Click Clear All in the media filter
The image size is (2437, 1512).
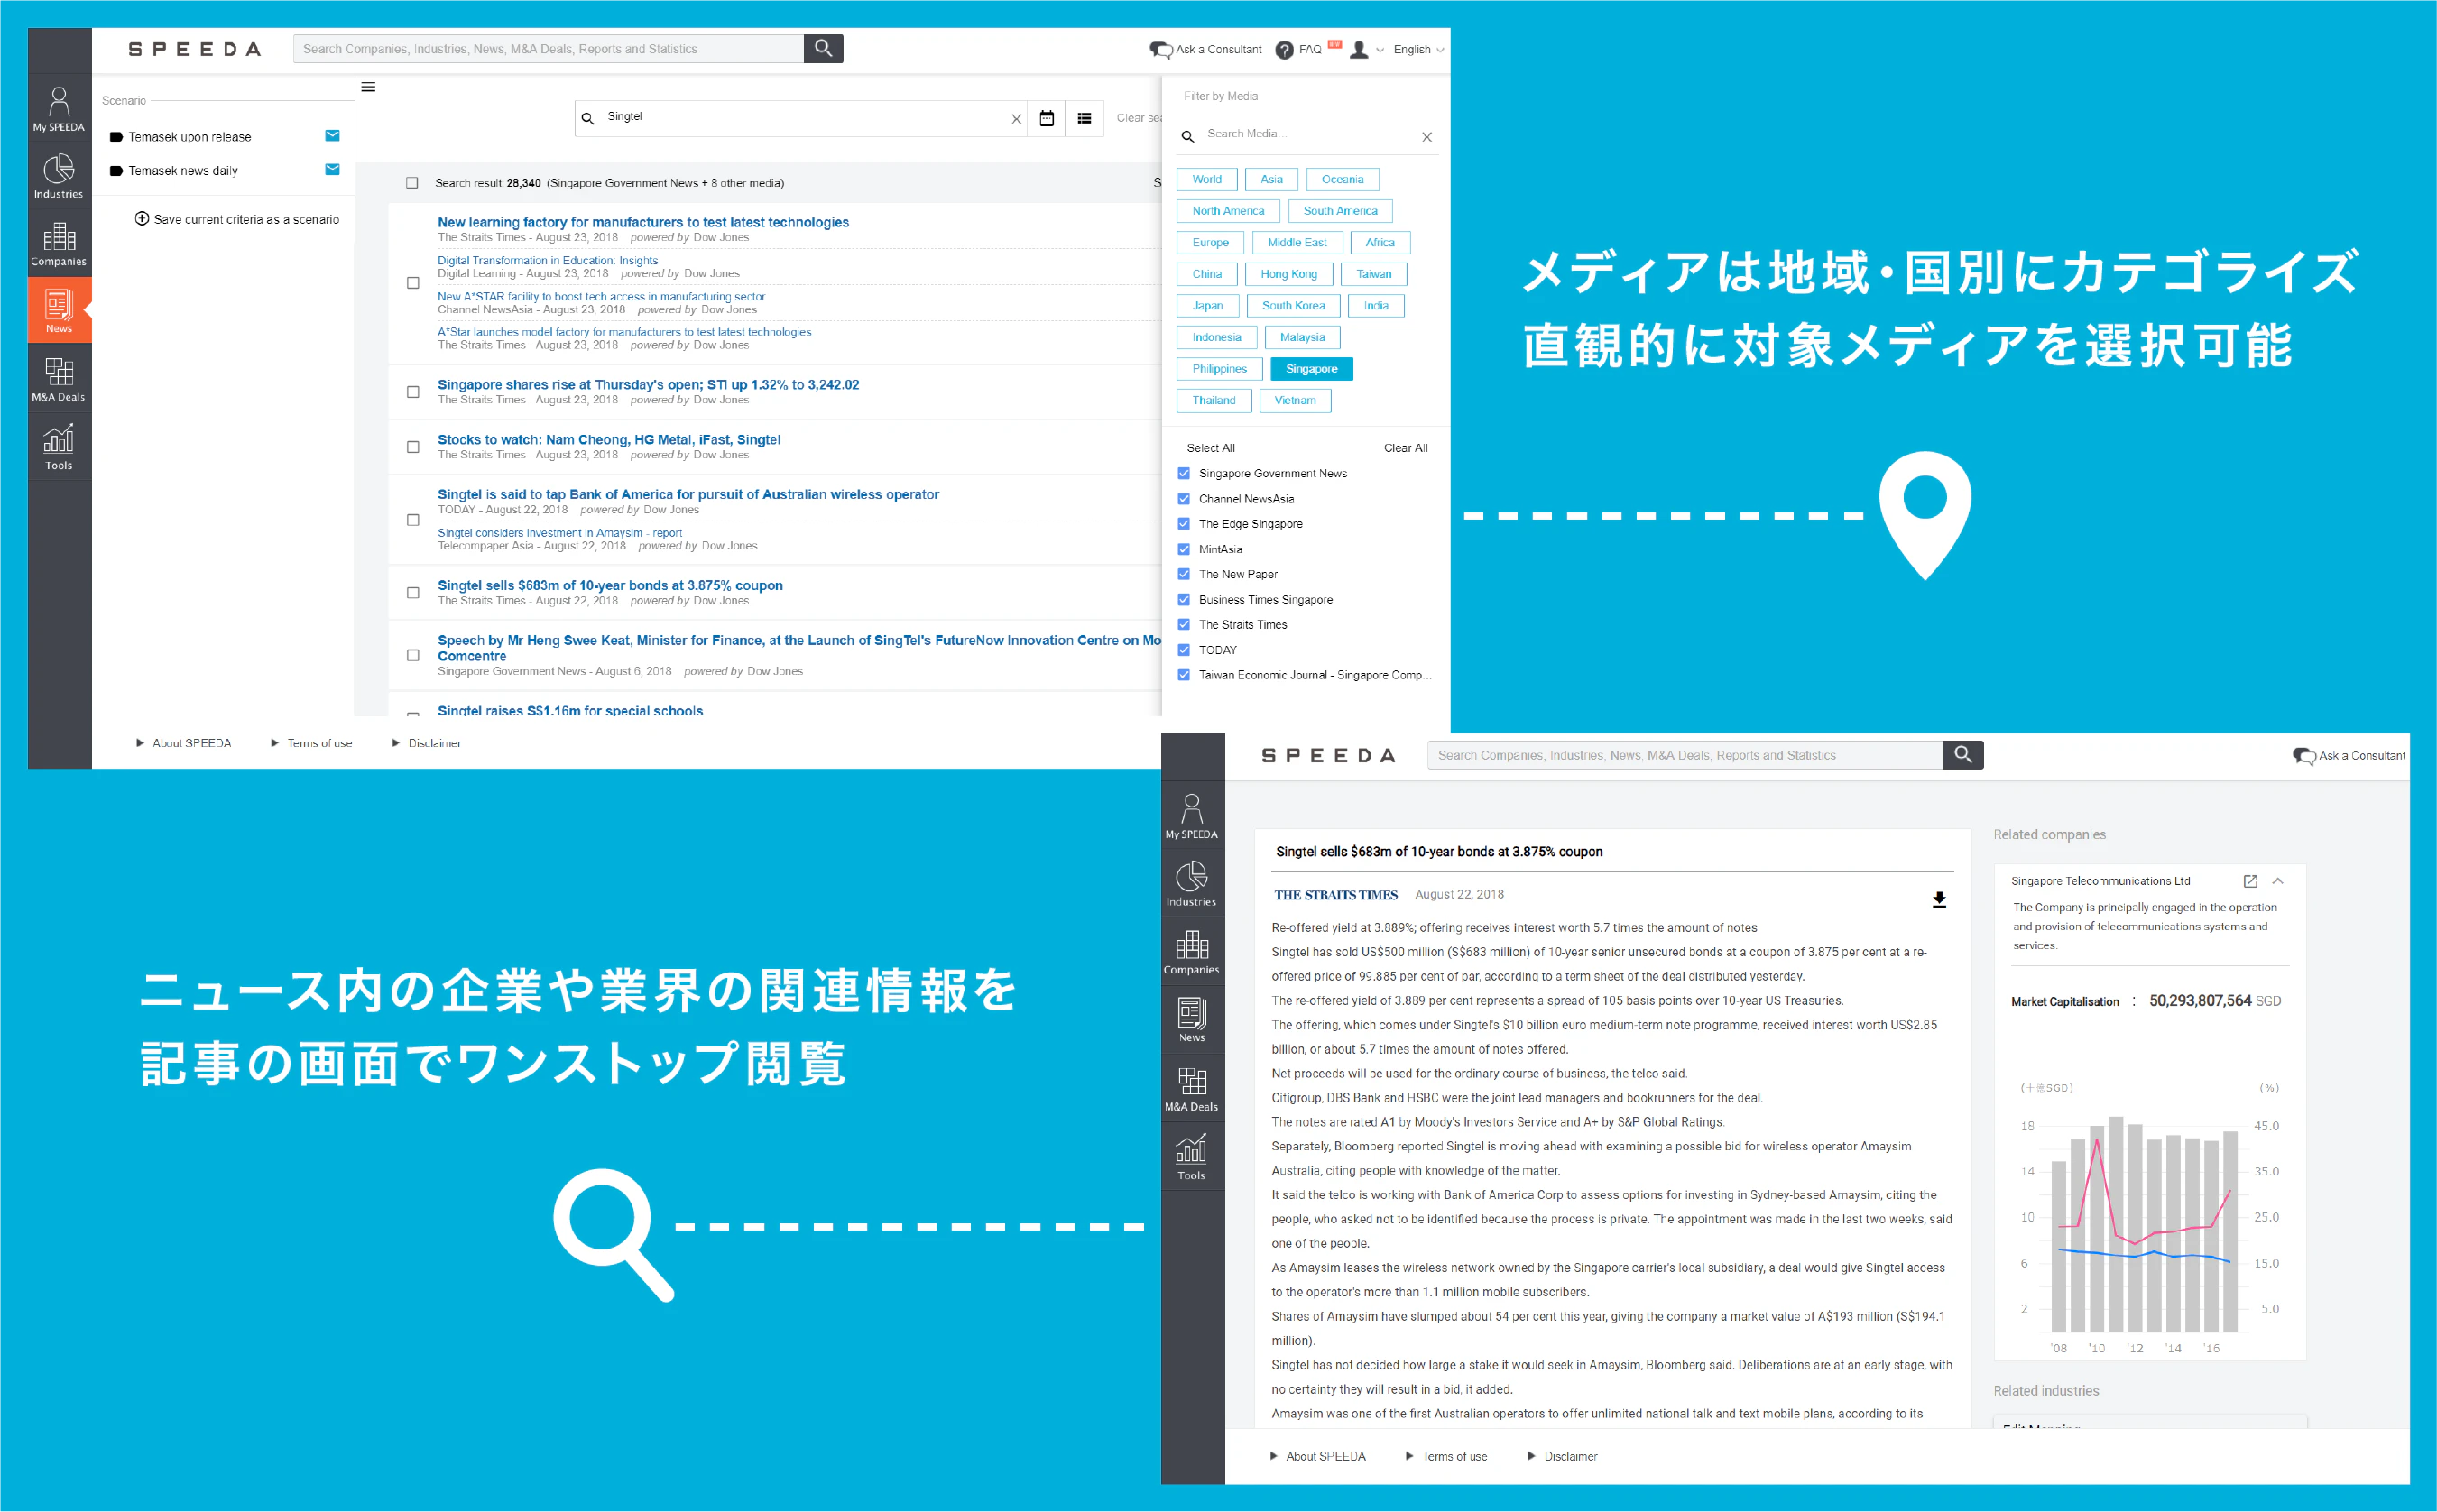1405,448
